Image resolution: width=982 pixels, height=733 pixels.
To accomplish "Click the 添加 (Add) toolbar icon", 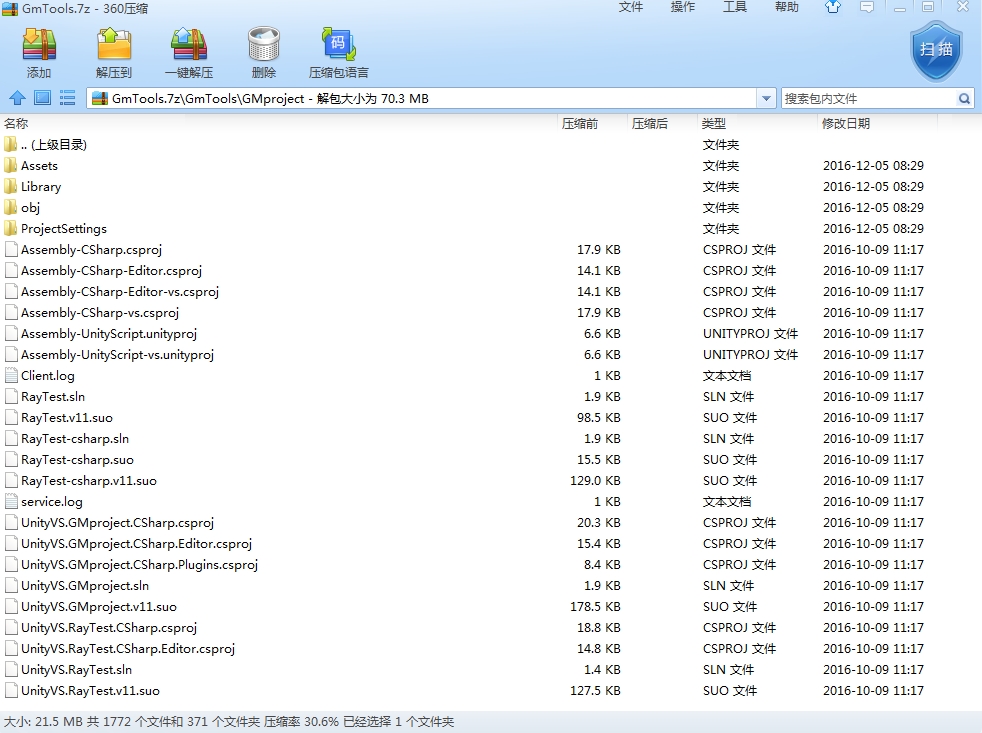I will (39, 47).
